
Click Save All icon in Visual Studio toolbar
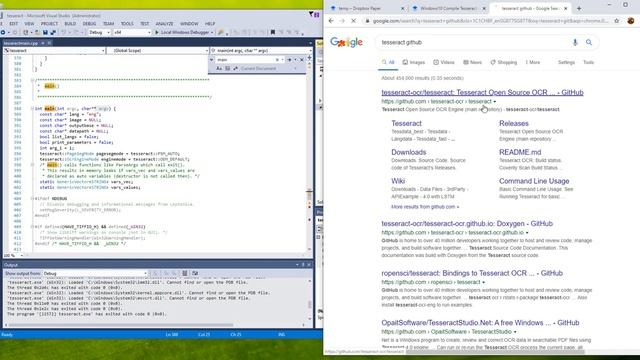click(53, 32)
